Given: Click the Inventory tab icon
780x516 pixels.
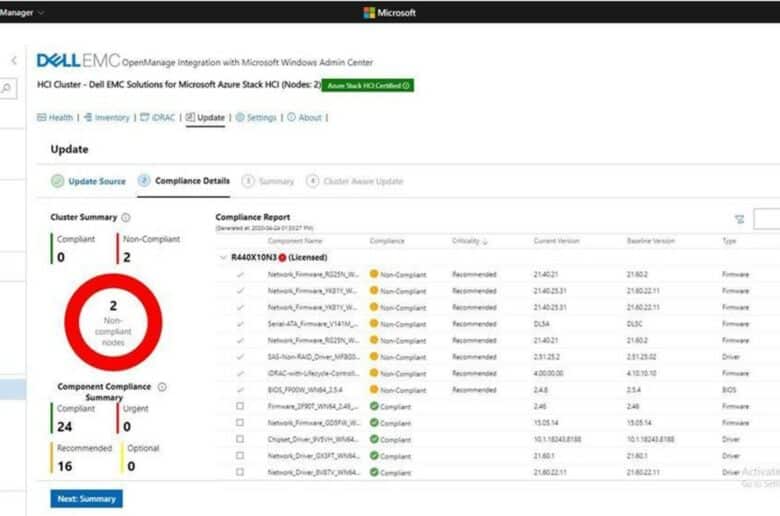Looking at the screenshot, I should [88, 117].
